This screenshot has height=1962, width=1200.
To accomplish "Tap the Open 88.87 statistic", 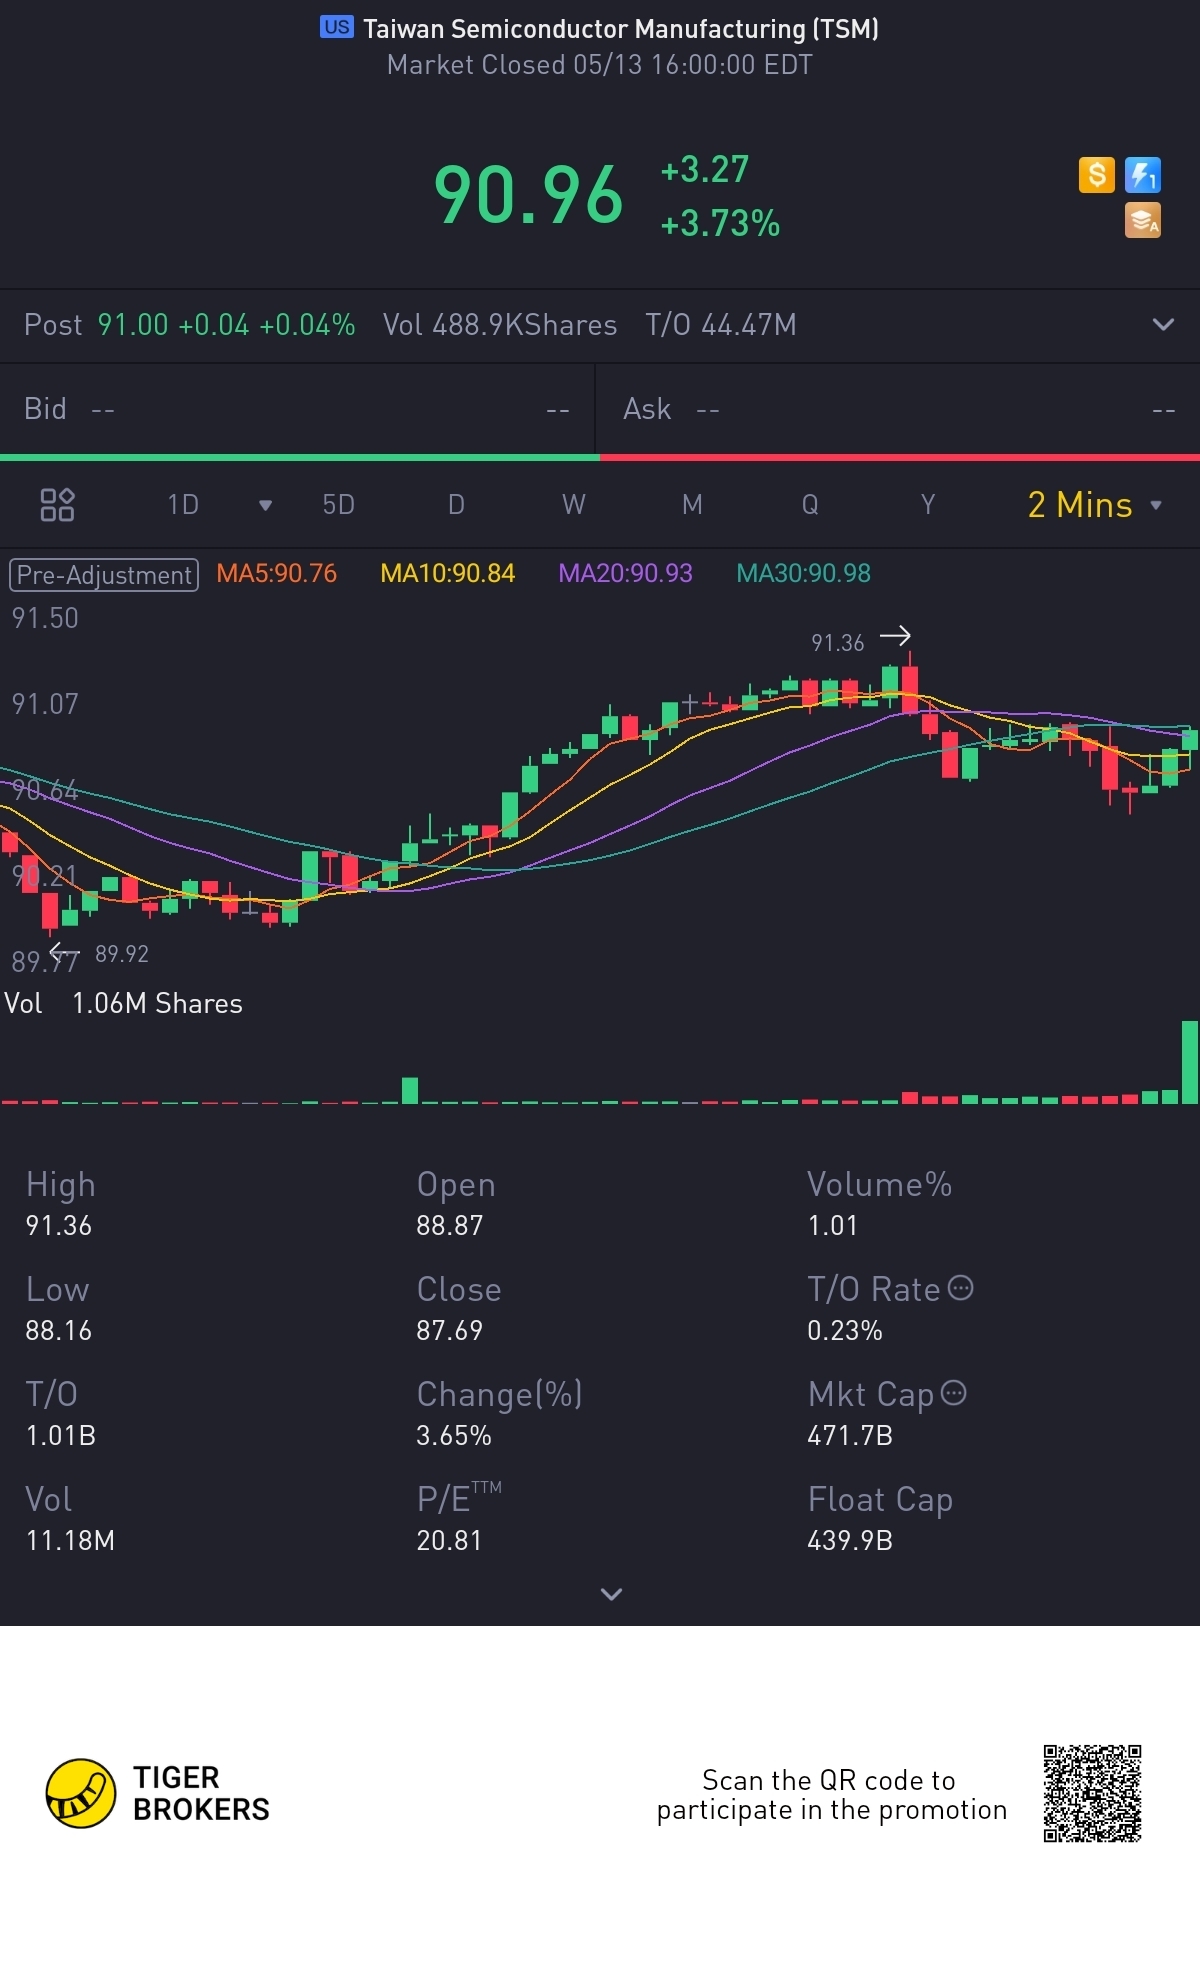I will point(456,1204).
